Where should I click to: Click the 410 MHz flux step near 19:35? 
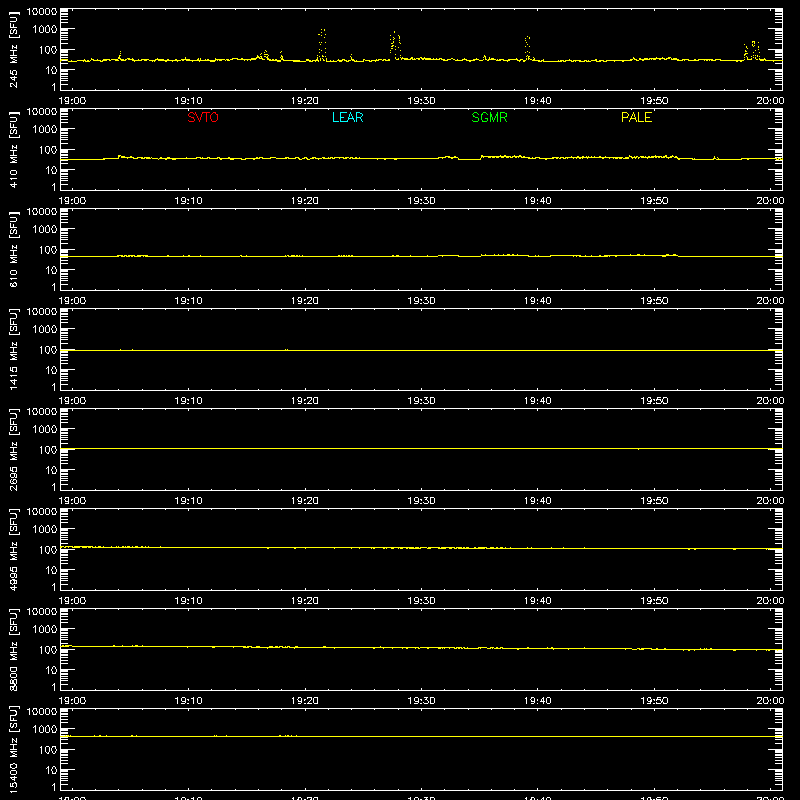tap(481, 158)
